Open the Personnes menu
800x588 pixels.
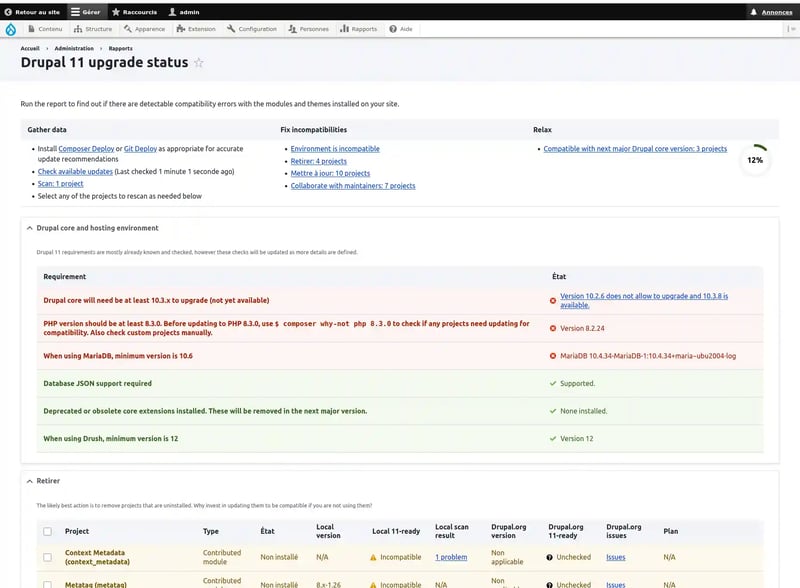[x=309, y=29]
